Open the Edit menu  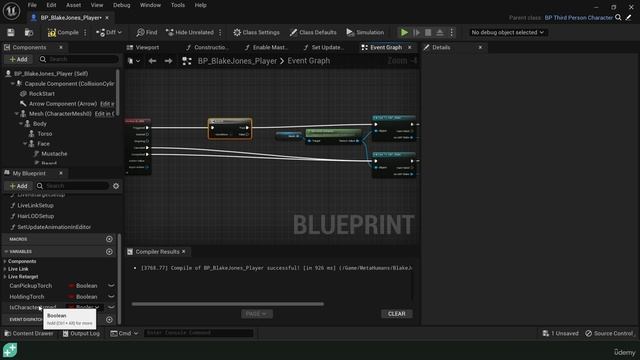[51, 5]
